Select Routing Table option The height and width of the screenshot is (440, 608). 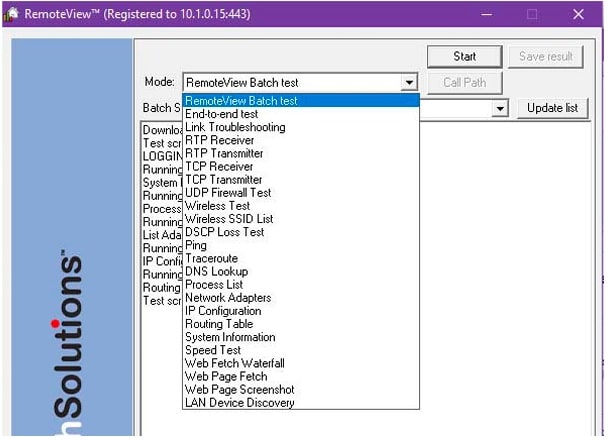[x=301, y=324]
